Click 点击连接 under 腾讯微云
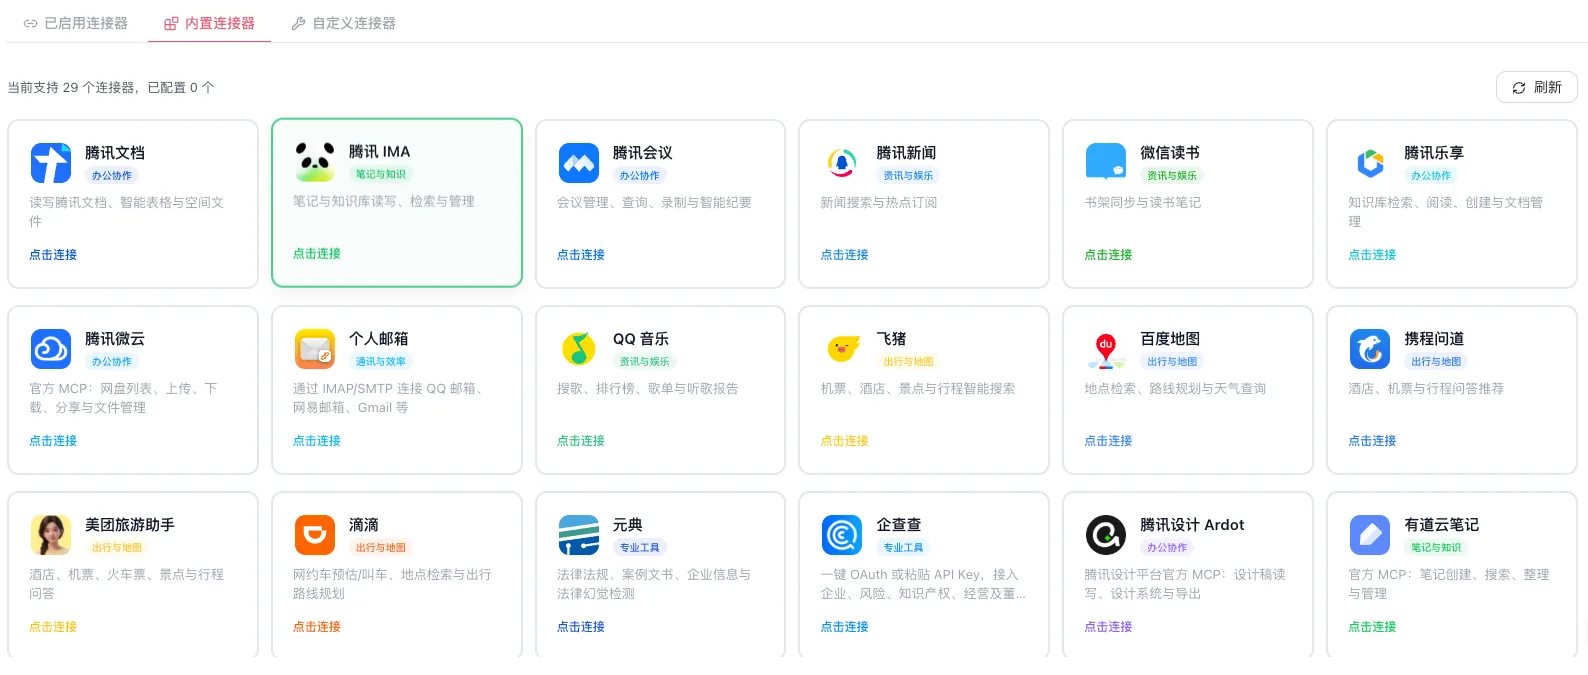 pos(53,441)
